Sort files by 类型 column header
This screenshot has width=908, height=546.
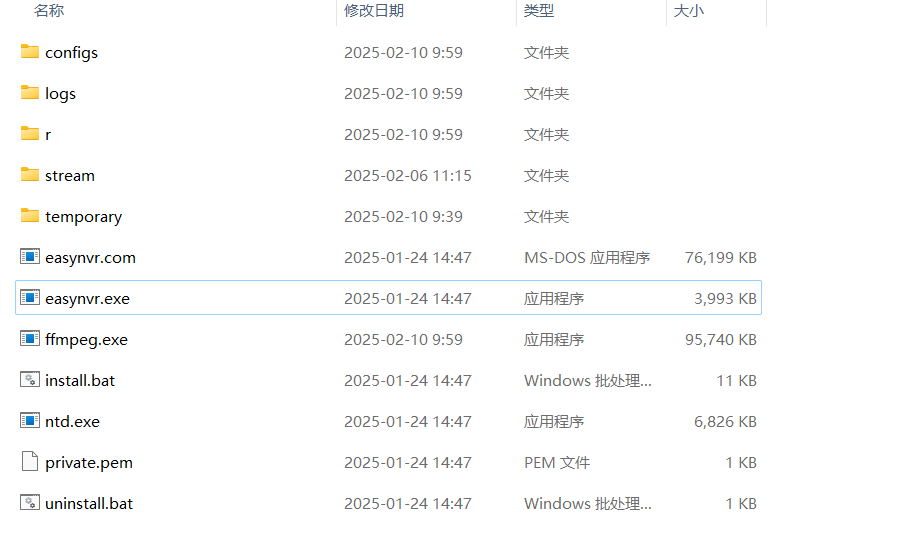point(539,10)
